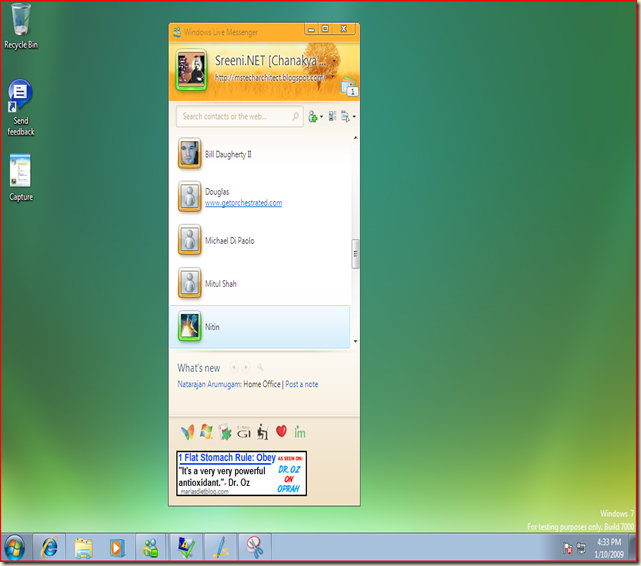The height and width of the screenshot is (566, 641).
Task: Click the person at desk tab icon
Action: (262, 432)
